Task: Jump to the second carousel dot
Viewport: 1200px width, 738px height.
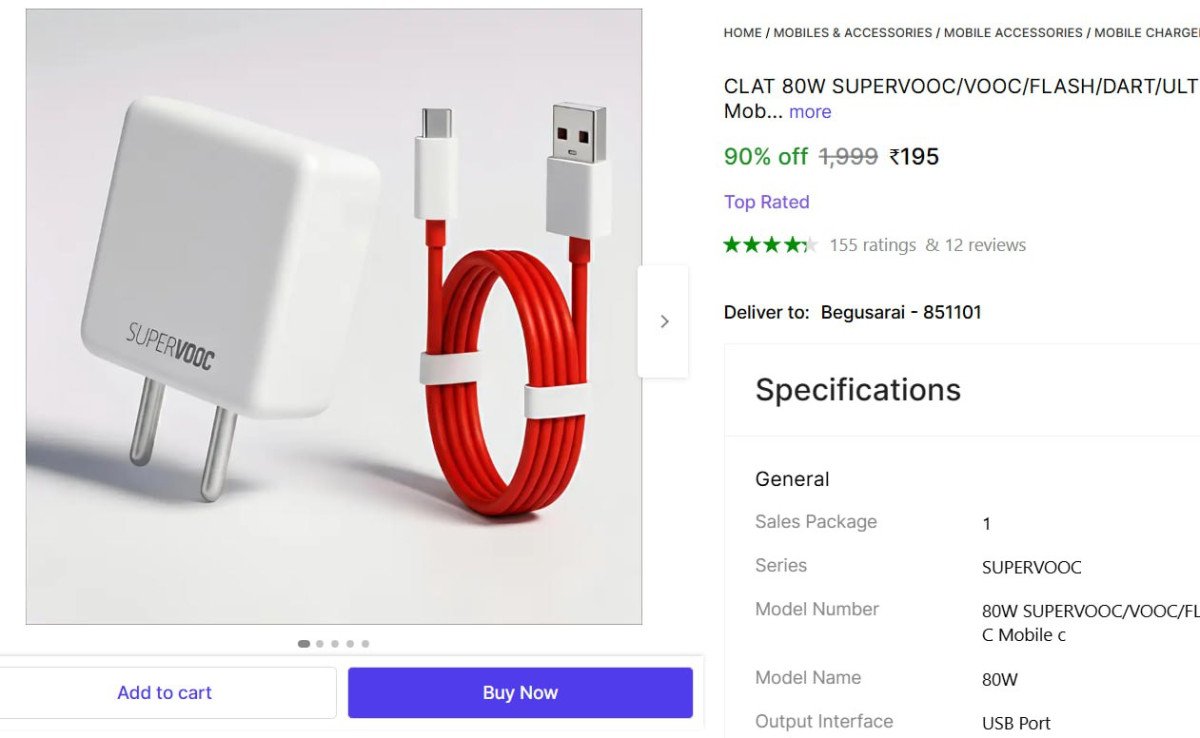Action: pos(320,644)
